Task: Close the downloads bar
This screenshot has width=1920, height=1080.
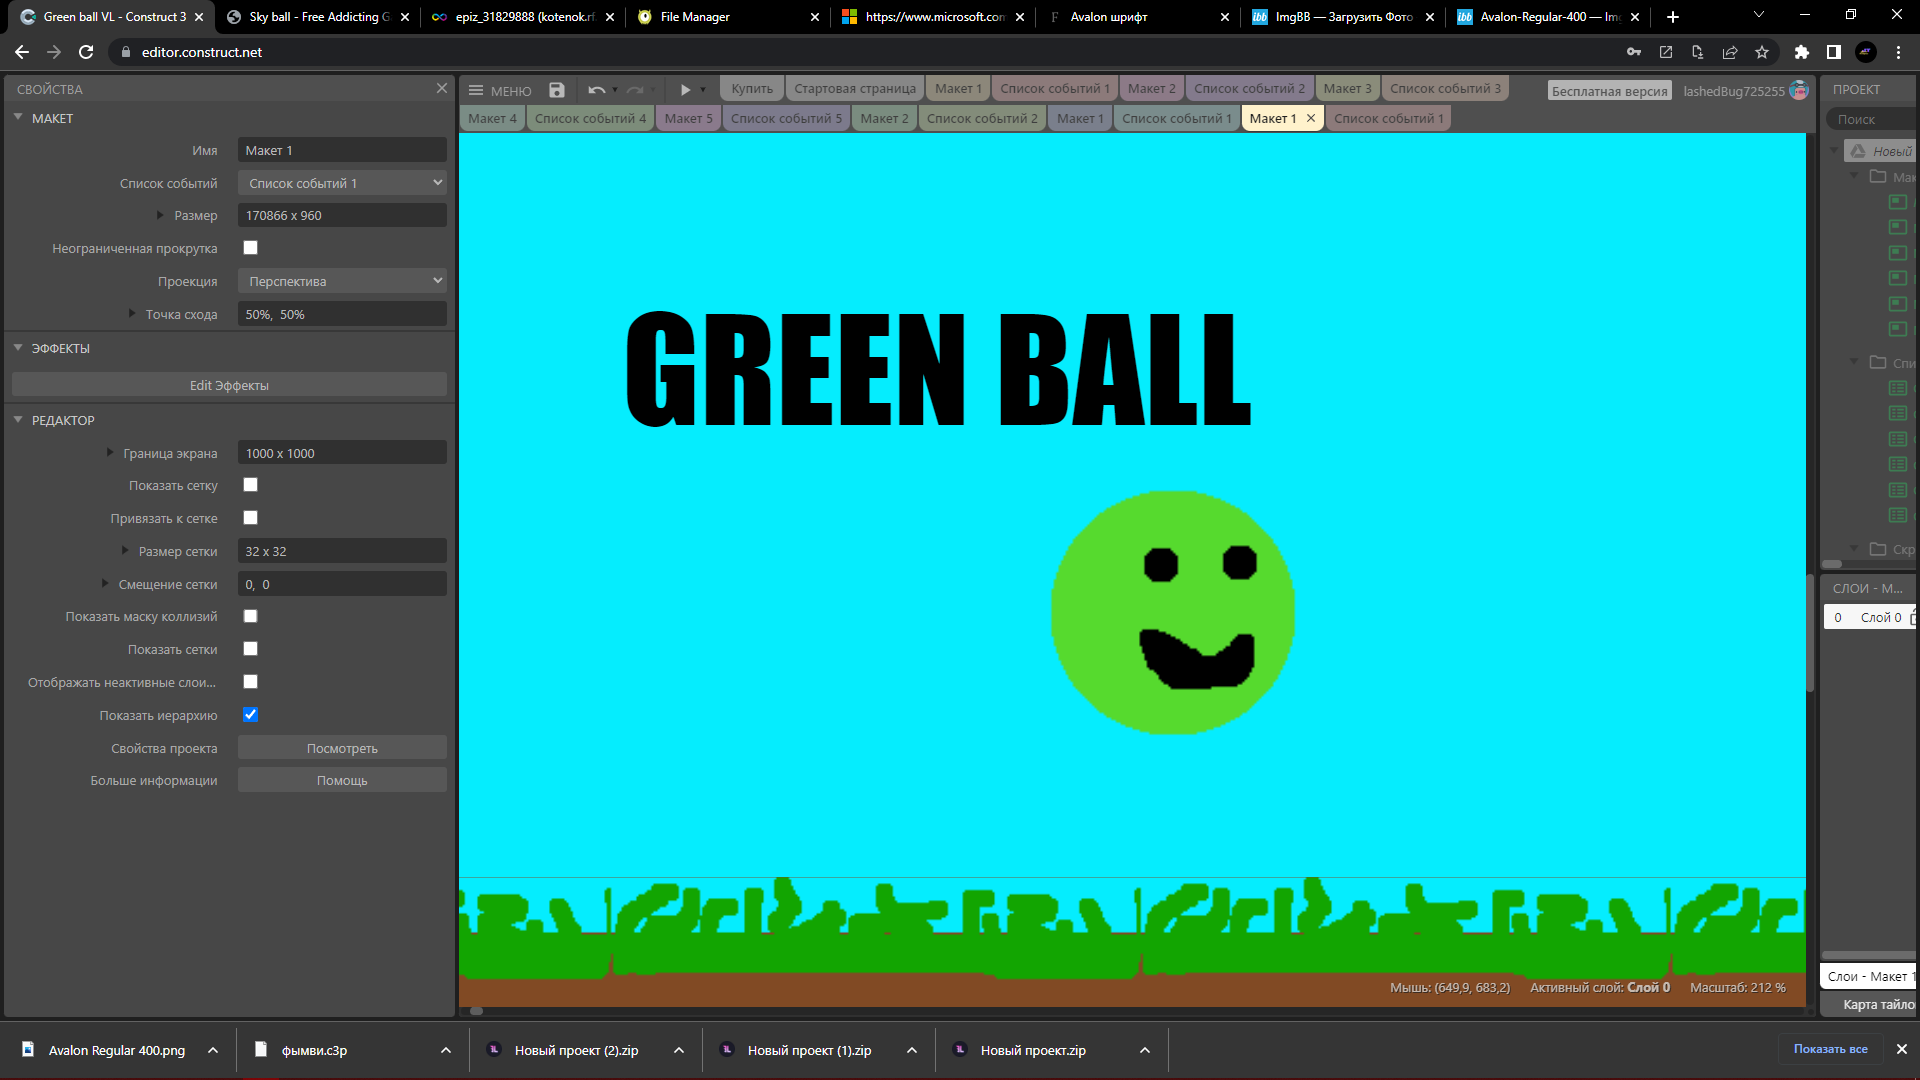Action: click(x=1902, y=1049)
